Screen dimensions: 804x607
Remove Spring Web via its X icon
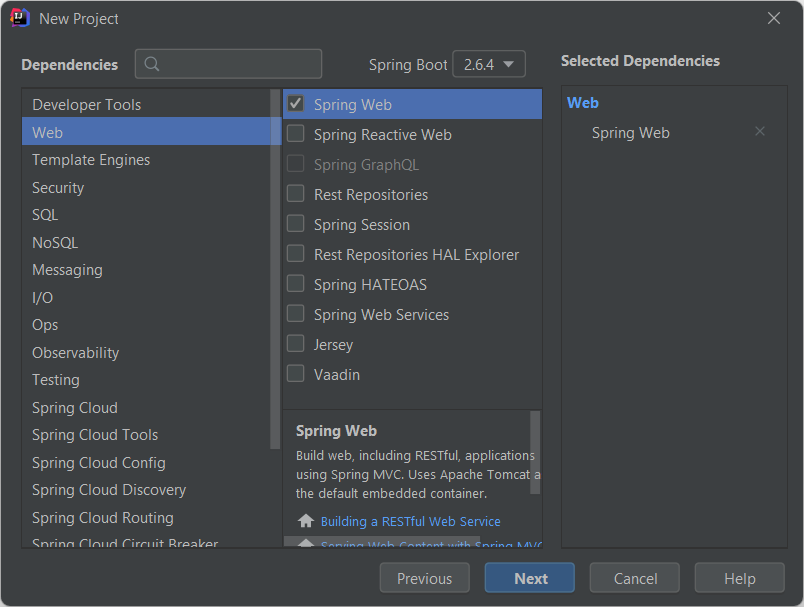pyautogui.click(x=759, y=131)
